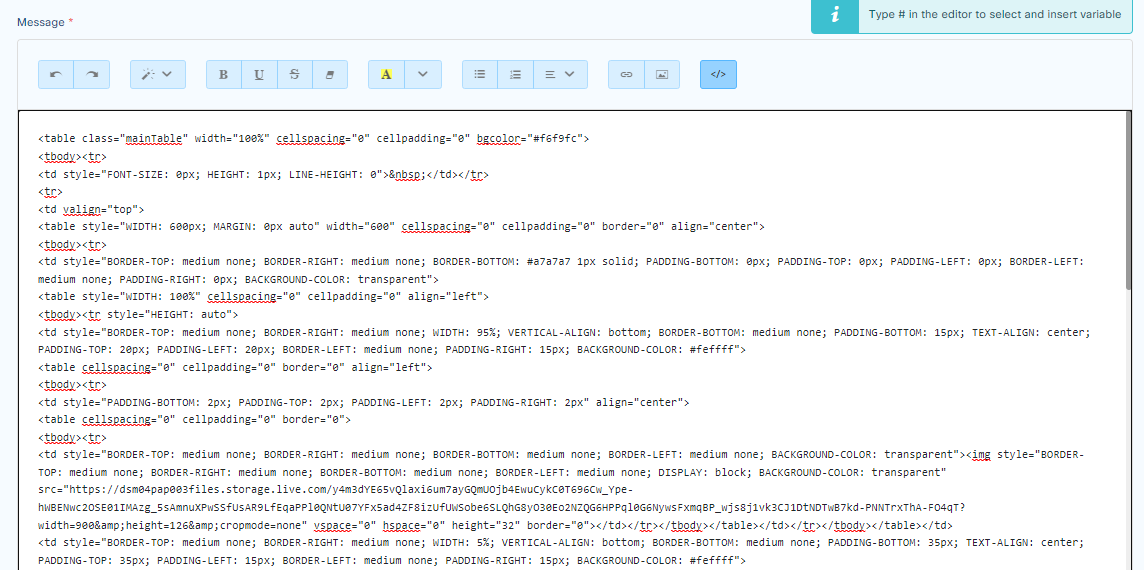Click the mainTable opening tag line

pyautogui.click(x=313, y=139)
